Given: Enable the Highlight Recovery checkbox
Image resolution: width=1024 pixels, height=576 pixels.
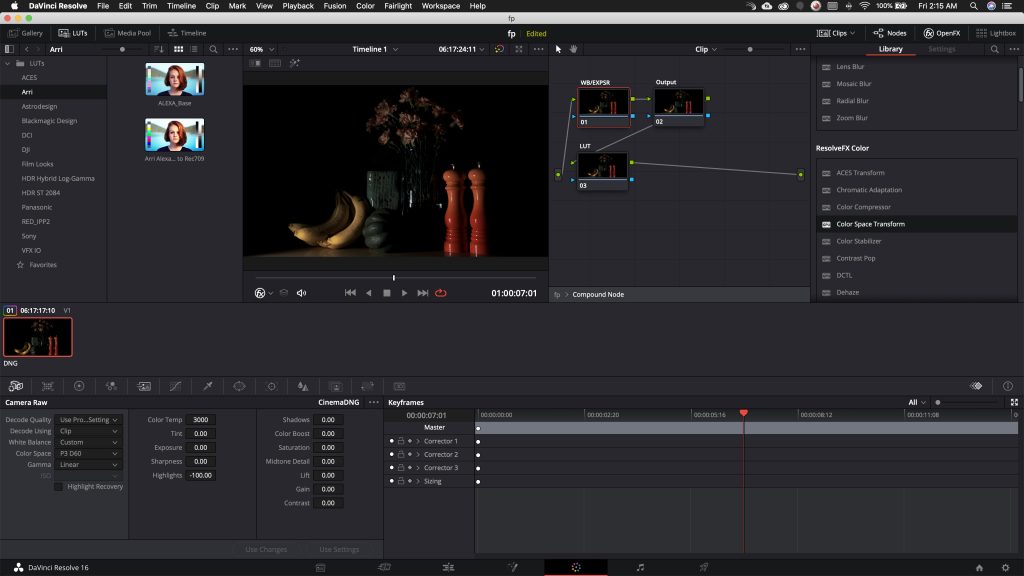Looking at the screenshot, I should [59, 487].
